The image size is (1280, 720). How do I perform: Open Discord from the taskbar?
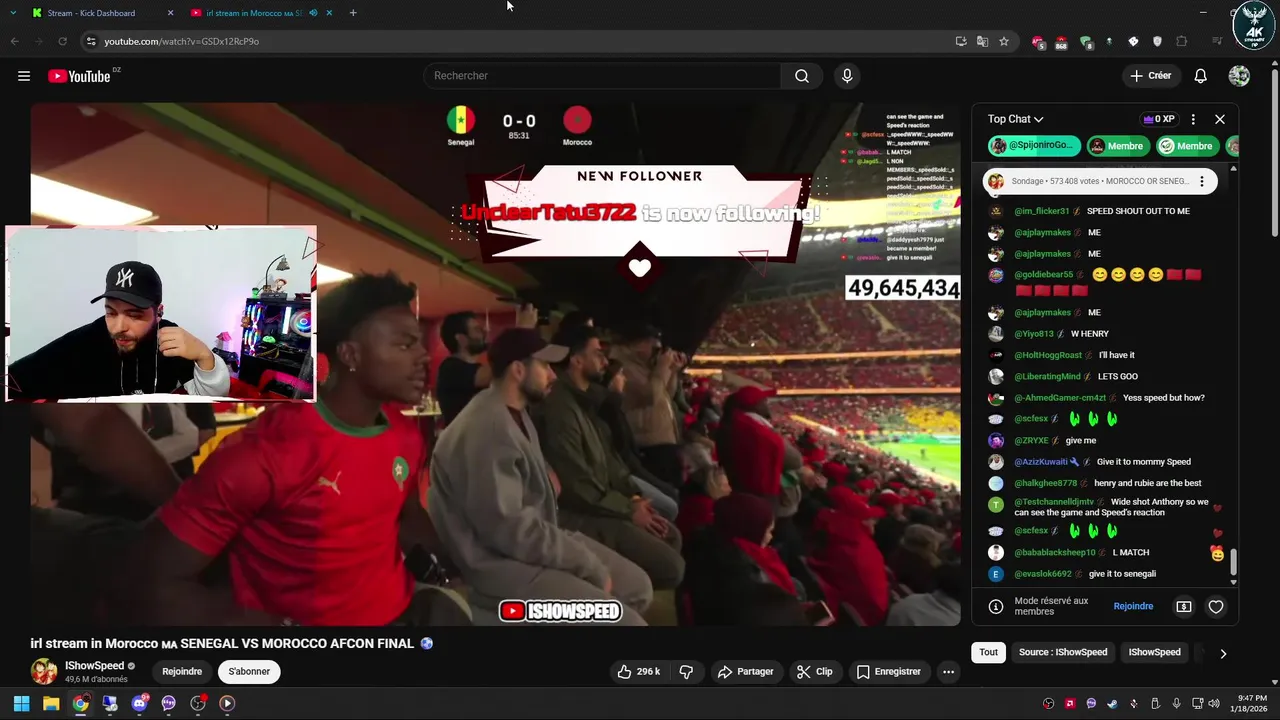139,703
